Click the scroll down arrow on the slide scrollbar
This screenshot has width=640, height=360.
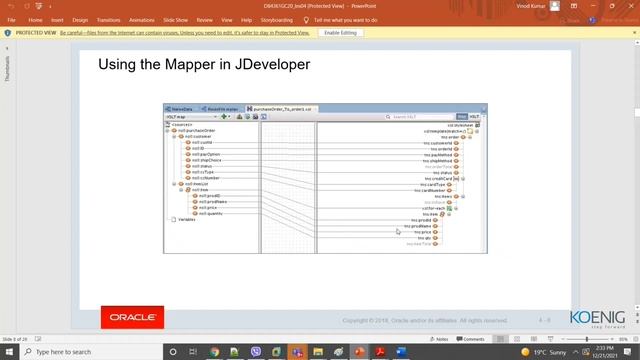(x=637, y=307)
